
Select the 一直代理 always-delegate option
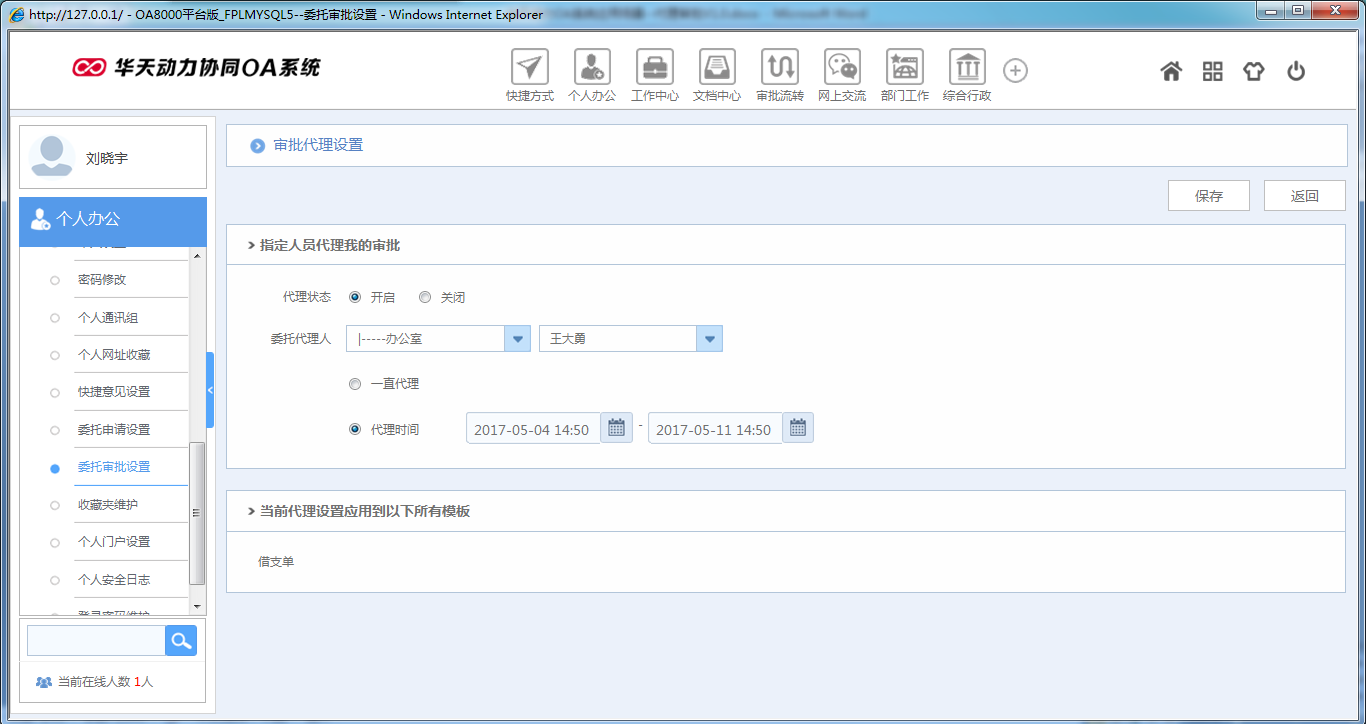pos(355,383)
